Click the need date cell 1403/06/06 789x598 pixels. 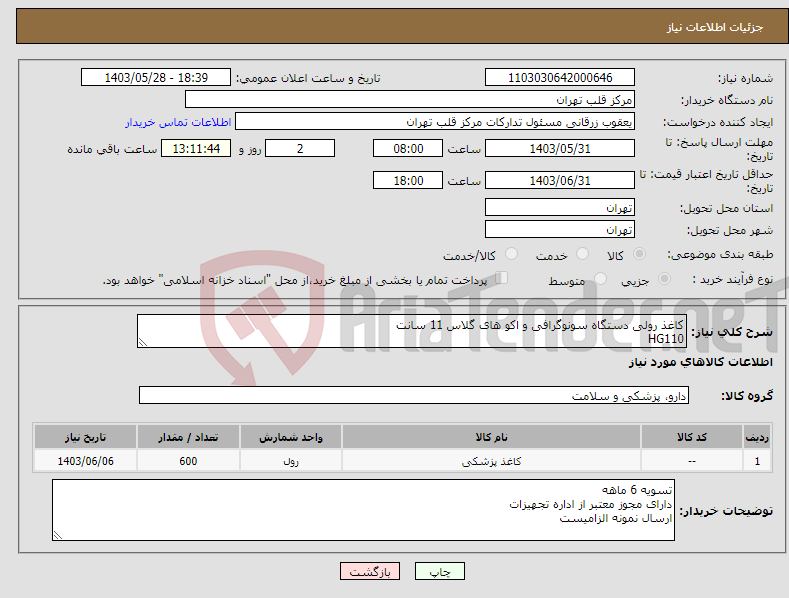[85, 461]
